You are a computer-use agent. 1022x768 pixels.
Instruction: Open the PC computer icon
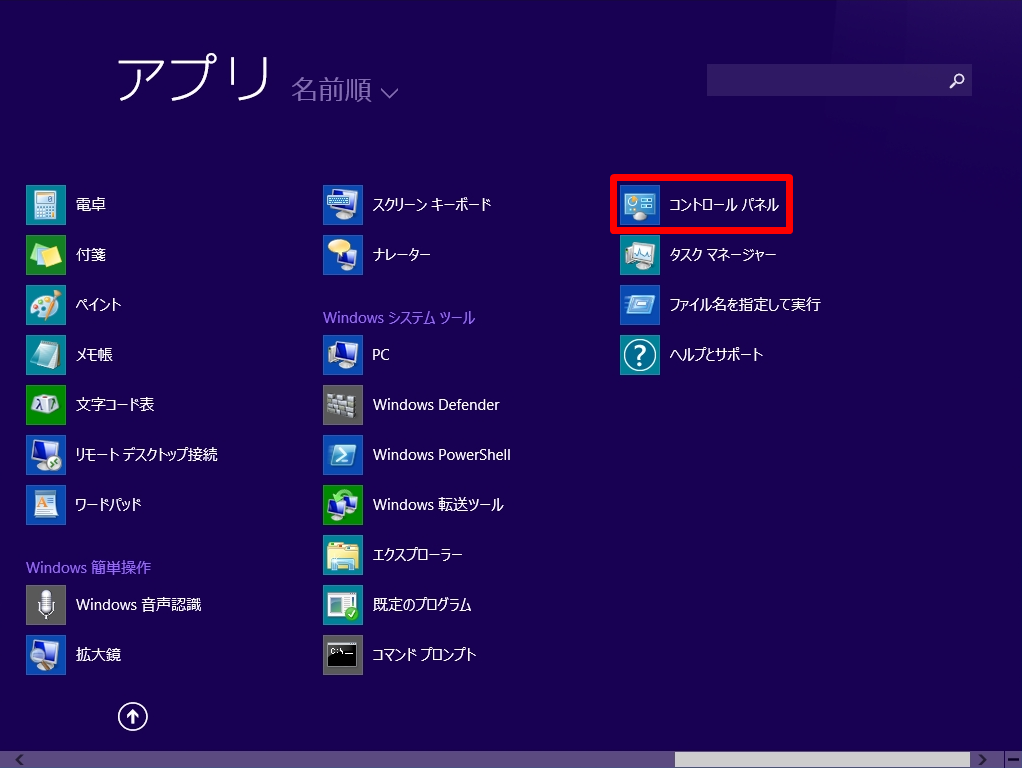343,355
